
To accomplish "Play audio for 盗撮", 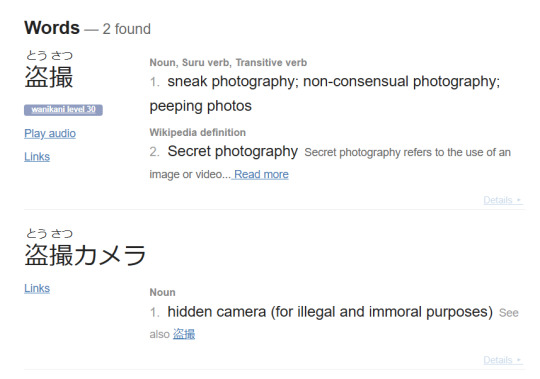I will (x=50, y=134).
